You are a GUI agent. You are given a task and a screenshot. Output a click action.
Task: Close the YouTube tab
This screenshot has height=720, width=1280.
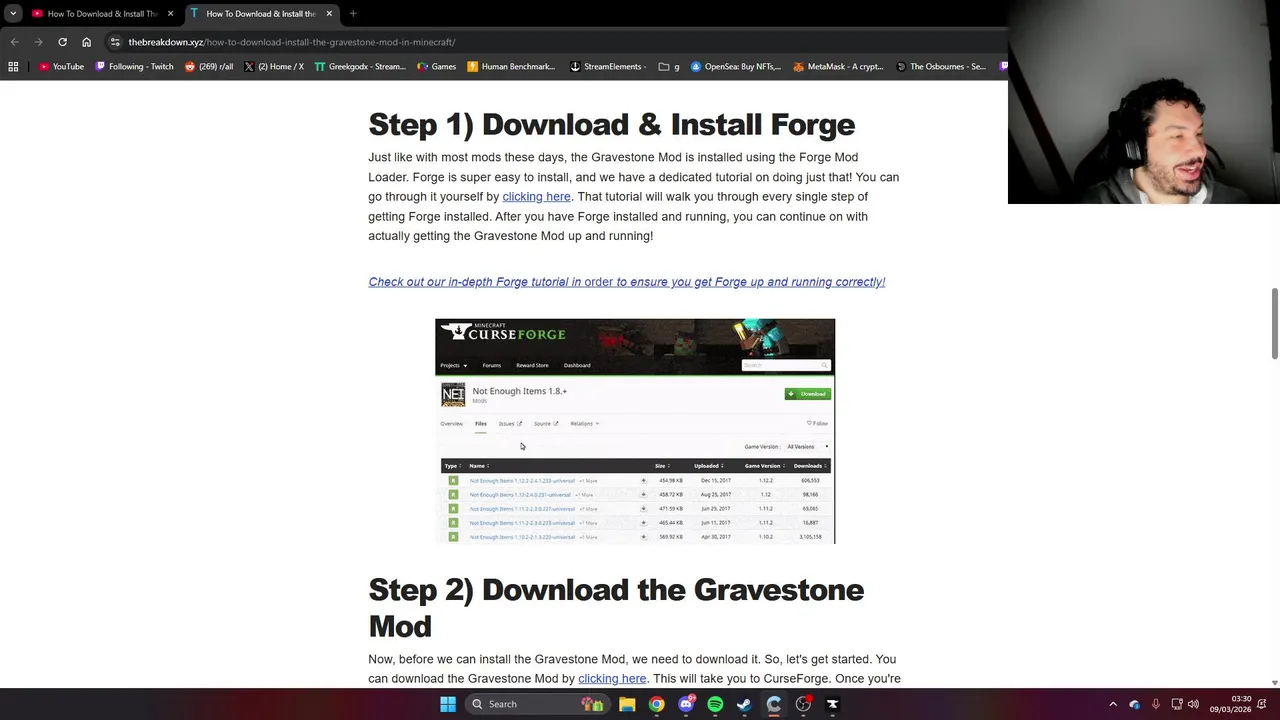click(170, 13)
